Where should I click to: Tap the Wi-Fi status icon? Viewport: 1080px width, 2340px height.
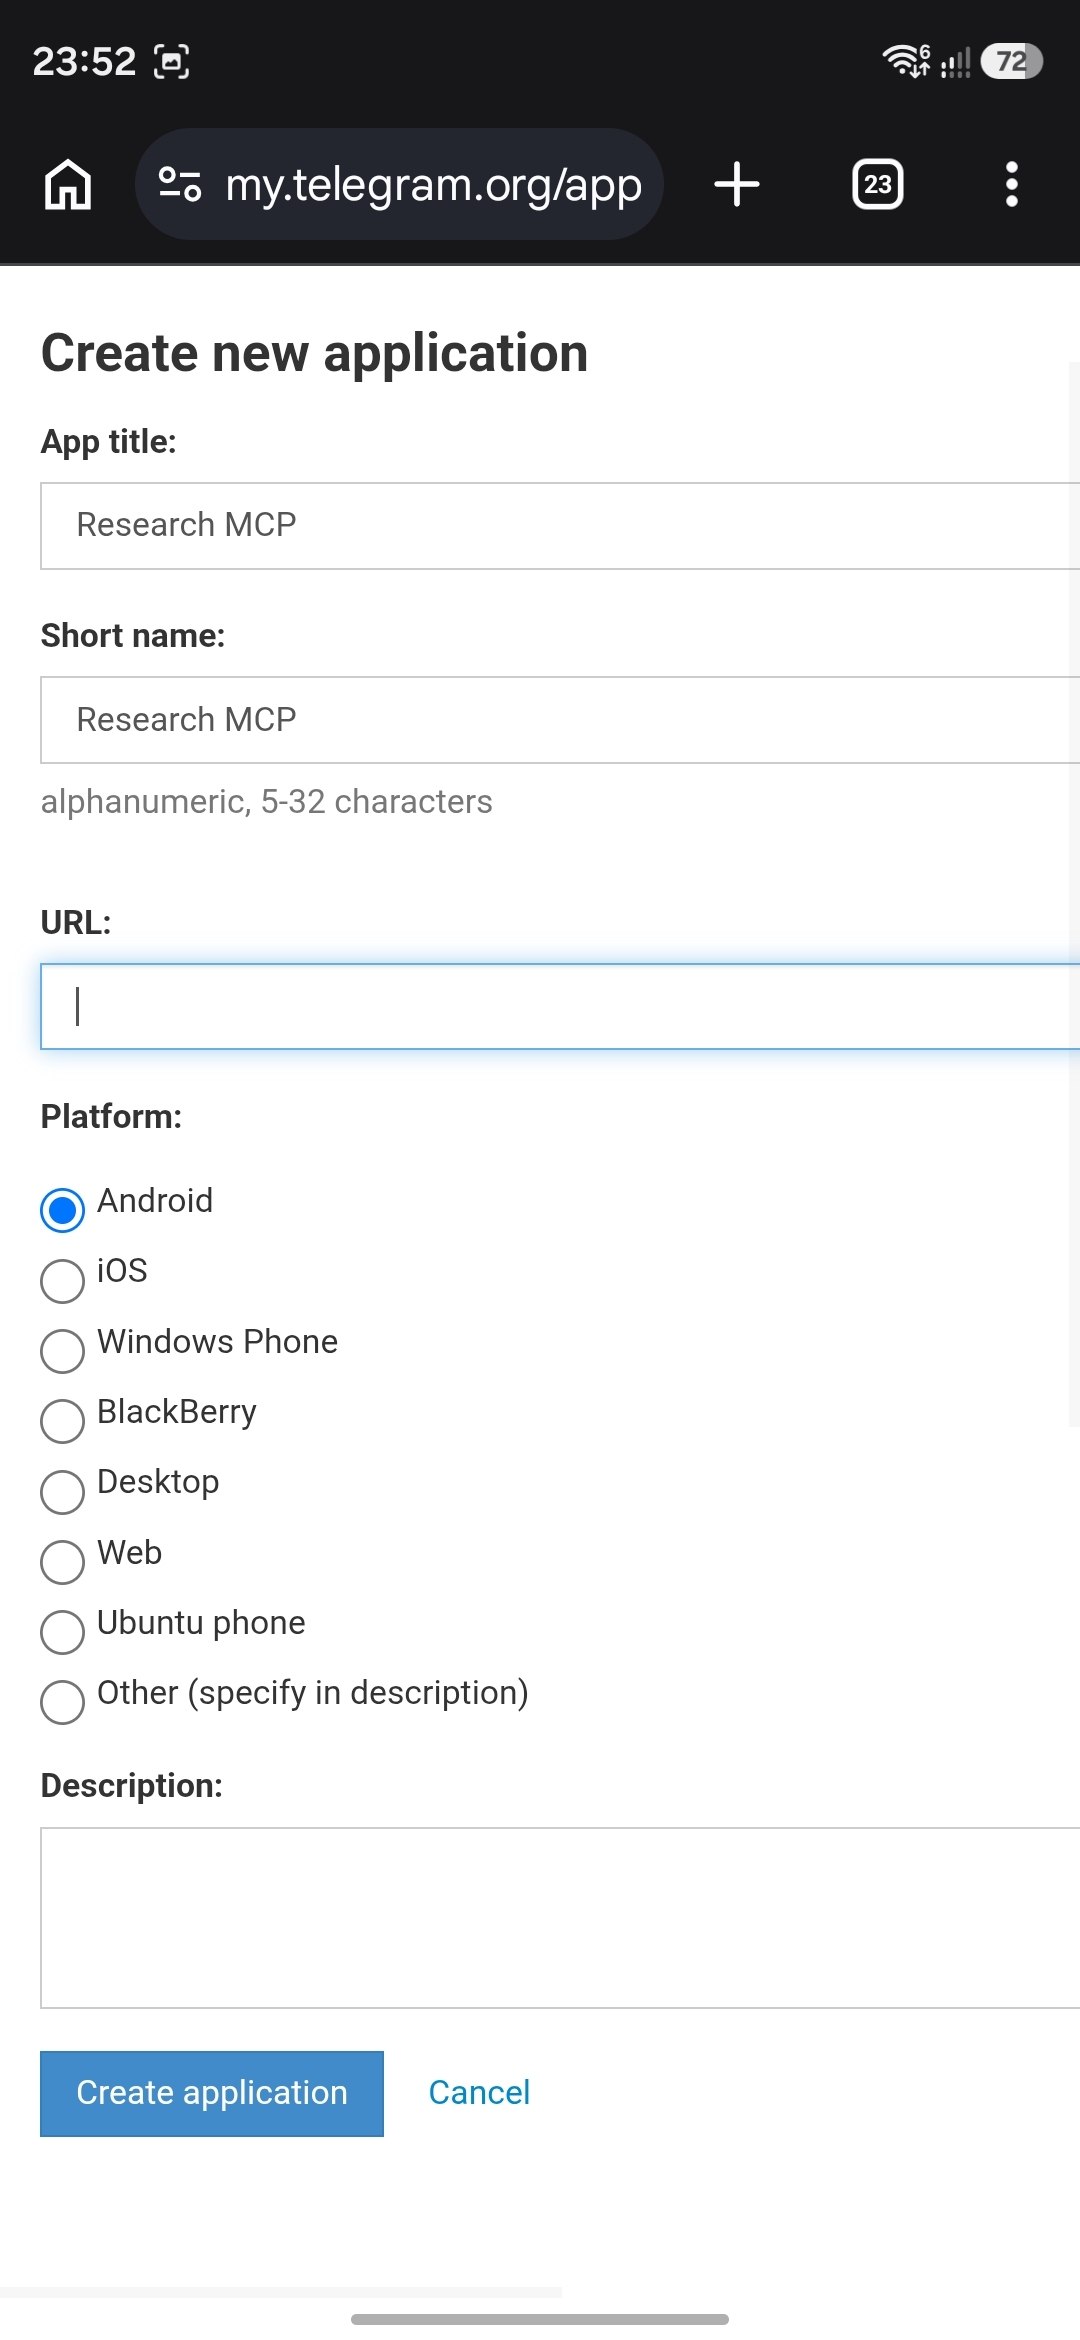click(x=905, y=62)
